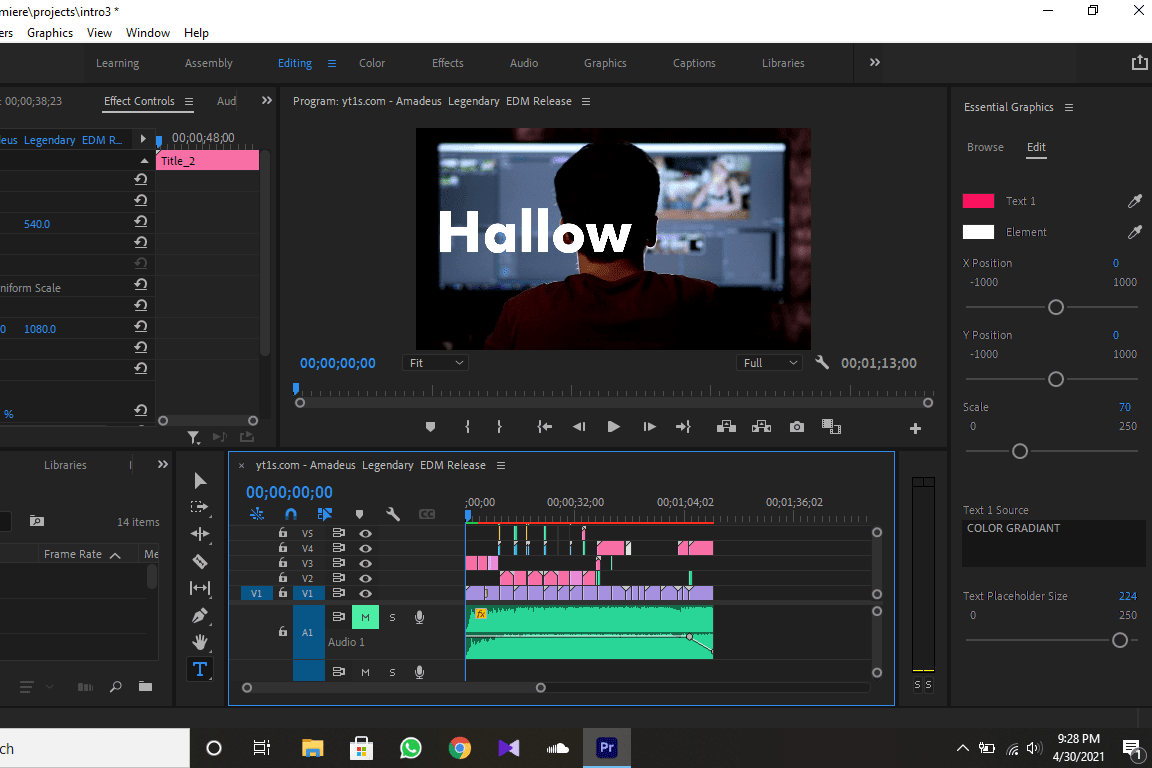Toggle Snap in Timeline magnet icon
The width and height of the screenshot is (1152, 768).
(291, 514)
